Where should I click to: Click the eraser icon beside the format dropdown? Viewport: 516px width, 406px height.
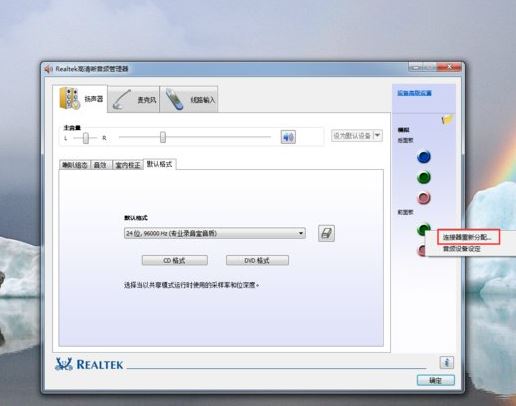(x=326, y=233)
